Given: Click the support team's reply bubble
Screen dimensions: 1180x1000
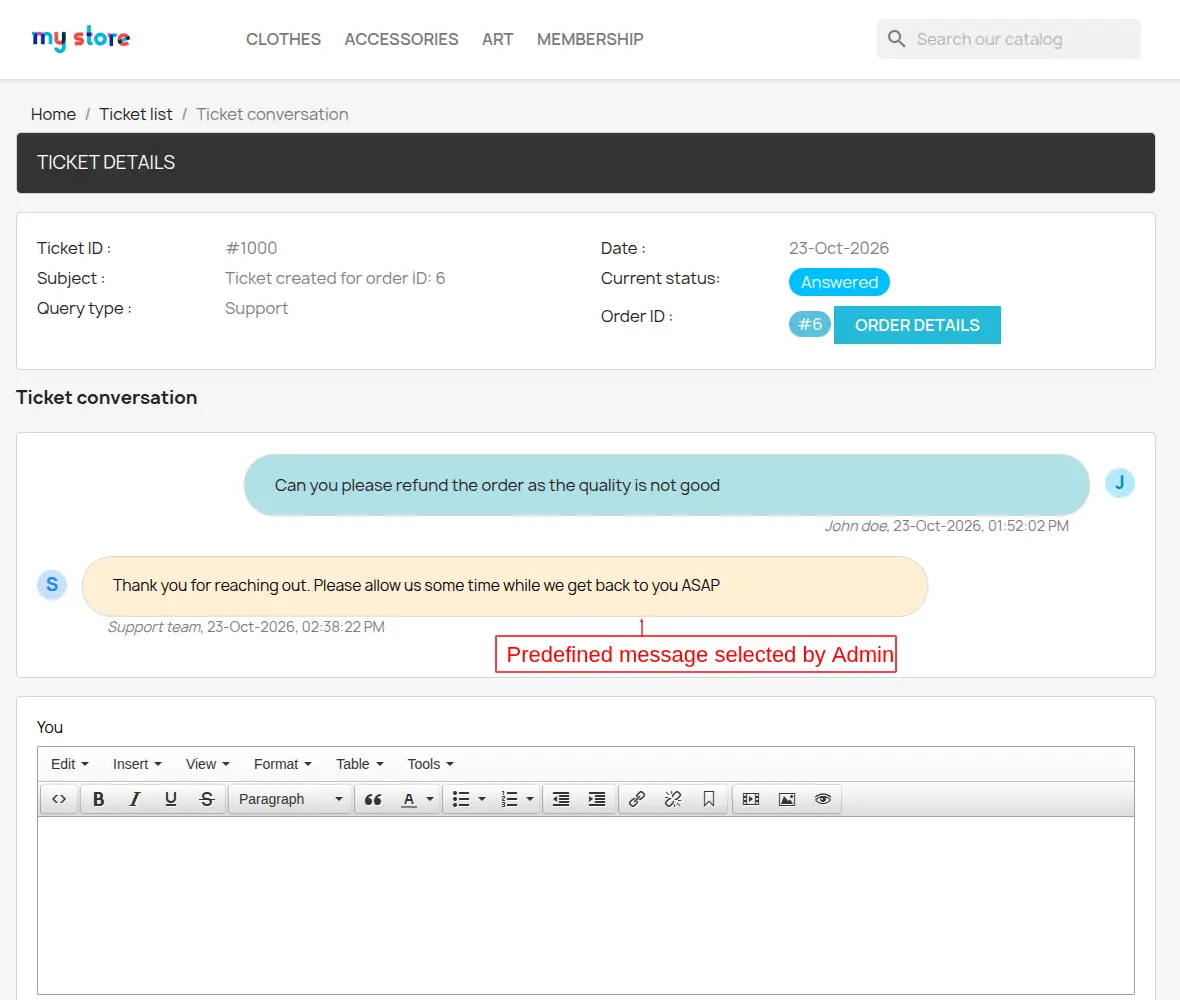Looking at the screenshot, I should (x=505, y=586).
